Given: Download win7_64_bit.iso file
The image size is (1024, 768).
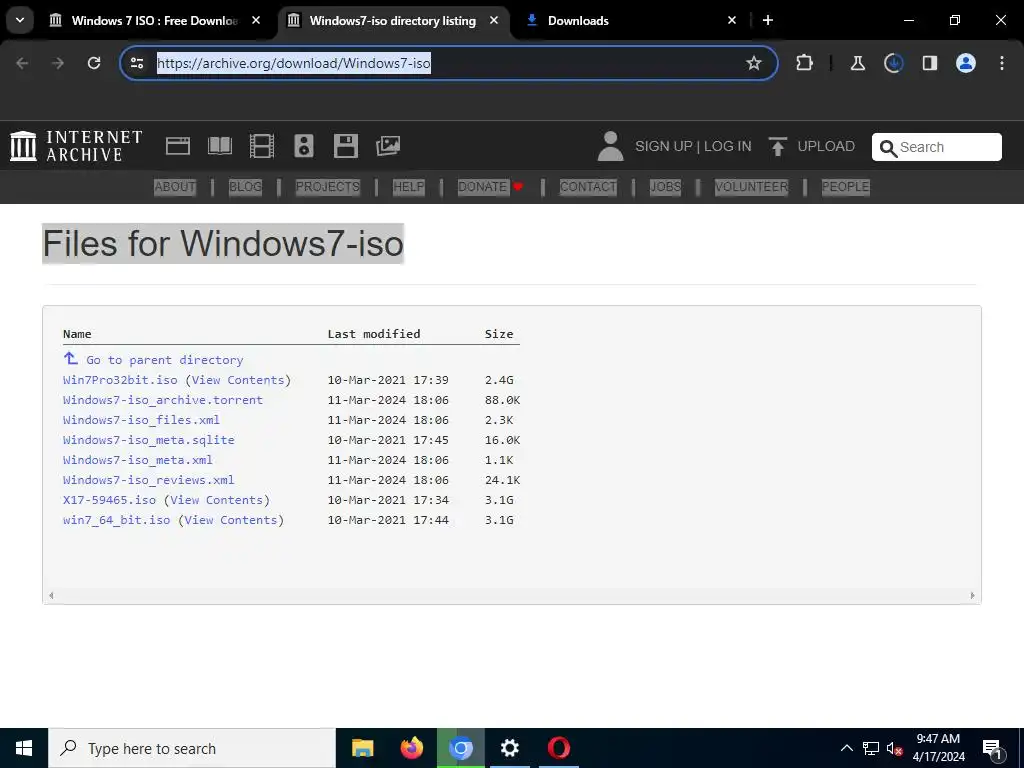Looking at the screenshot, I should (x=116, y=520).
